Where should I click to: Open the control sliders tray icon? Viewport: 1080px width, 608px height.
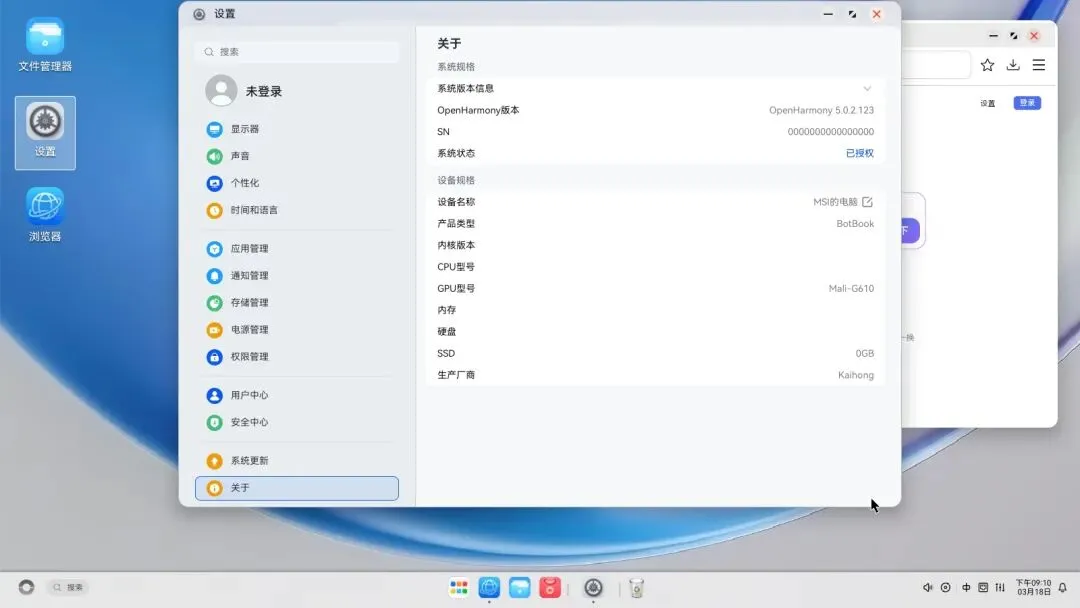(x=1000, y=587)
